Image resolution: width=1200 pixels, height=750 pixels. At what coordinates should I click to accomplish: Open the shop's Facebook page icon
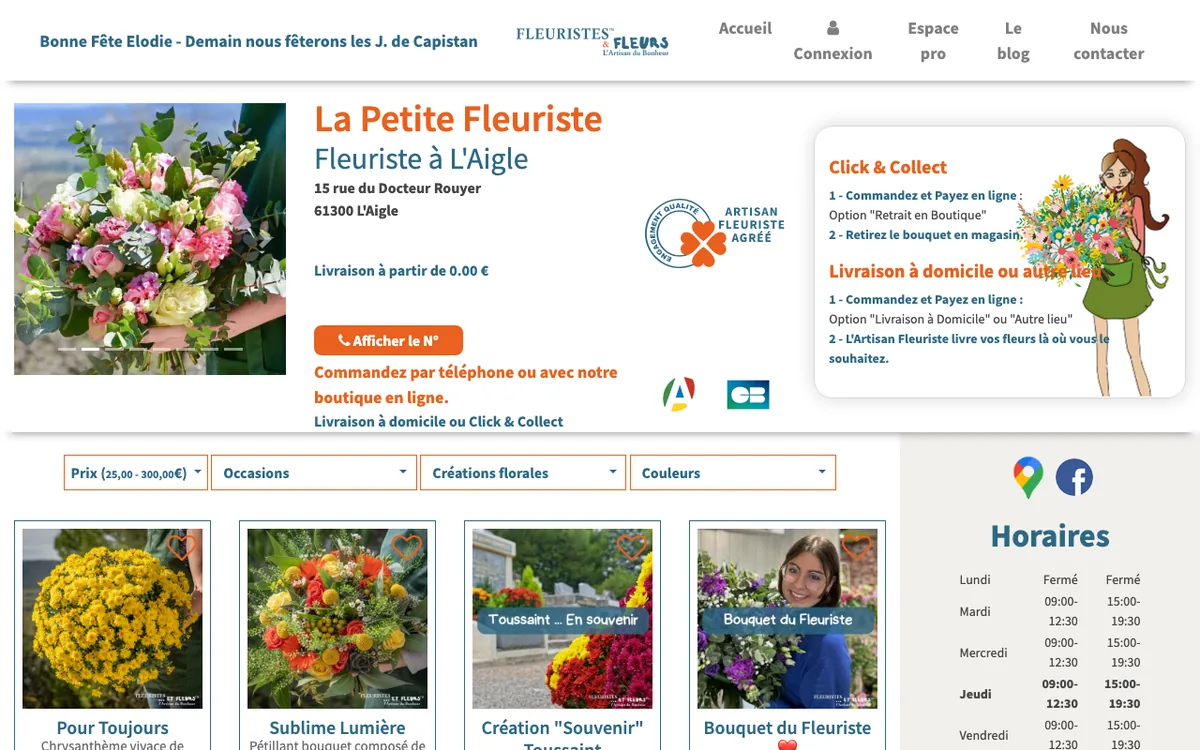[x=1074, y=478]
